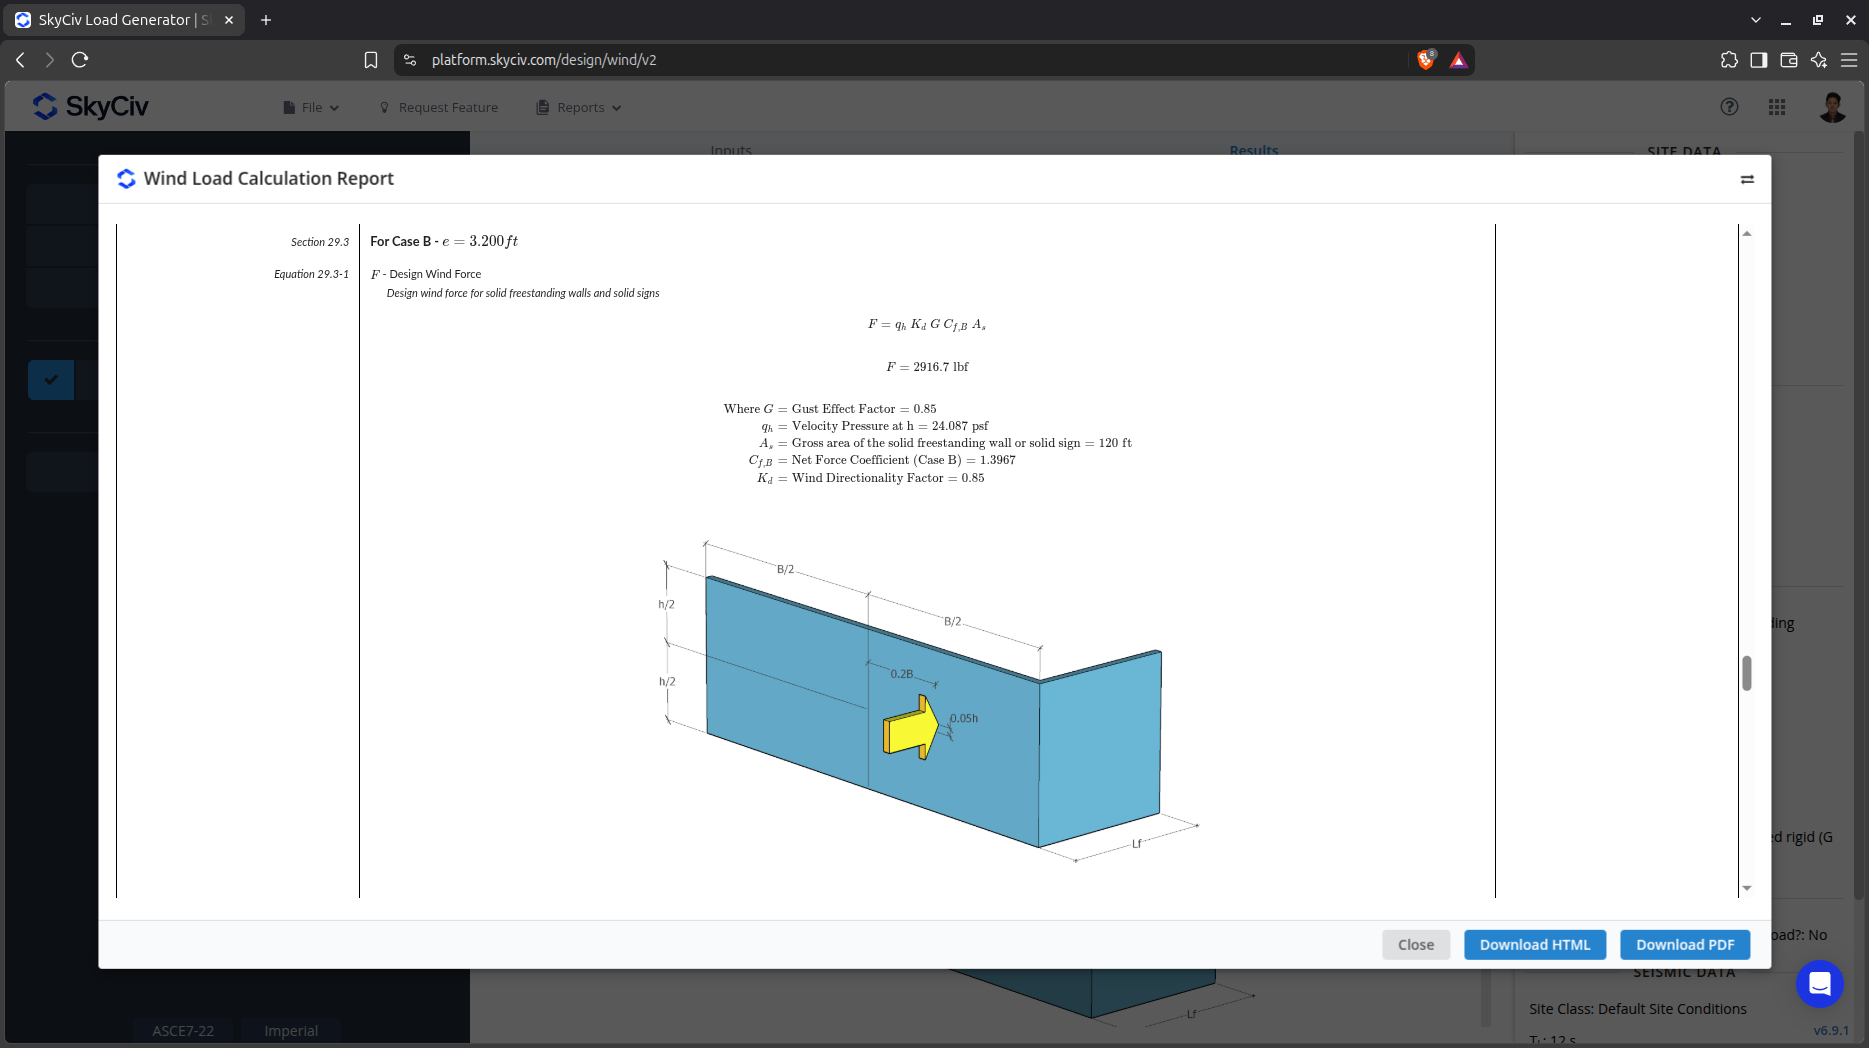This screenshot has height=1048, width=1869.
Task: Open the Reports dropdown menu
Action: coord(579,108)
